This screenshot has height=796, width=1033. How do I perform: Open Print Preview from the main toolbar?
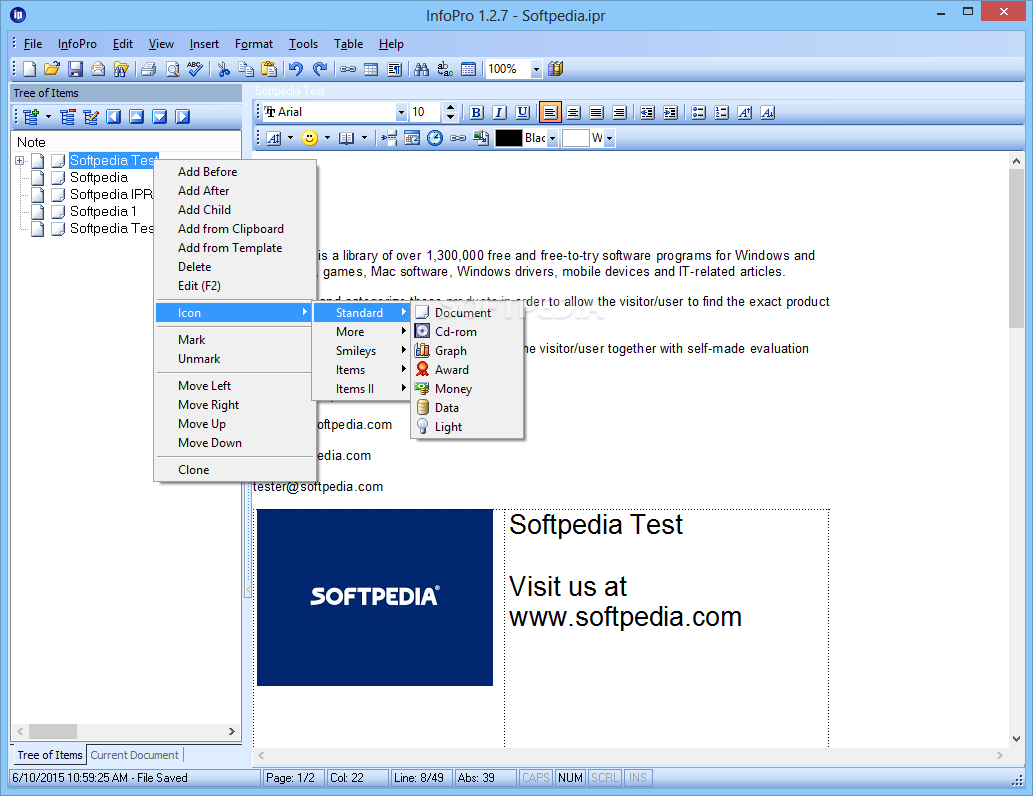(x=173, y=69)
